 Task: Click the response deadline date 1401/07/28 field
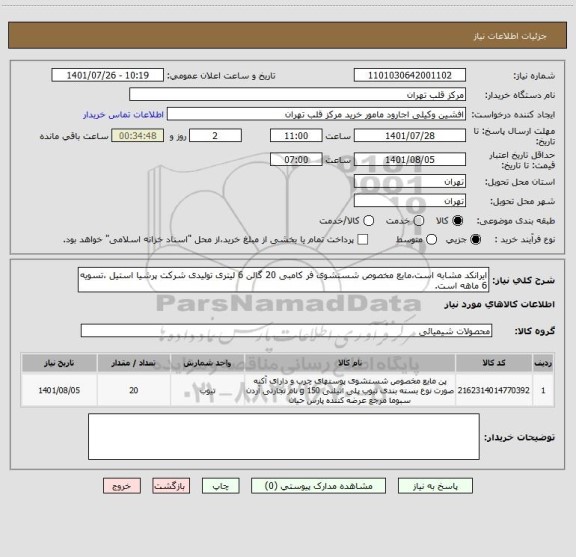tap(410, 136)
